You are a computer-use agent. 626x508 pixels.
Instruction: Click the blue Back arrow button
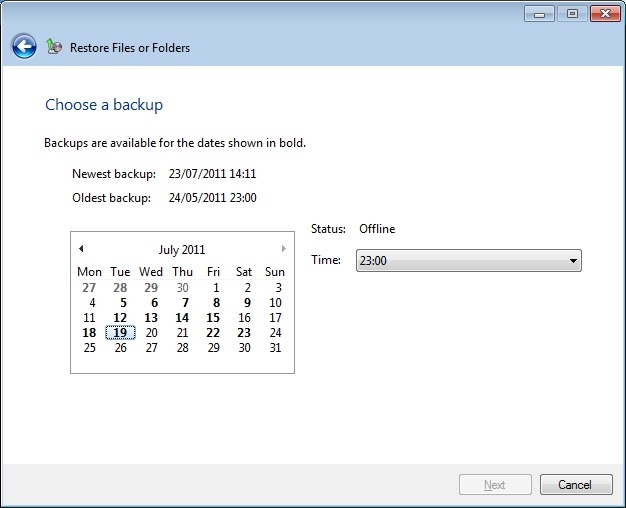coord(24,46)
